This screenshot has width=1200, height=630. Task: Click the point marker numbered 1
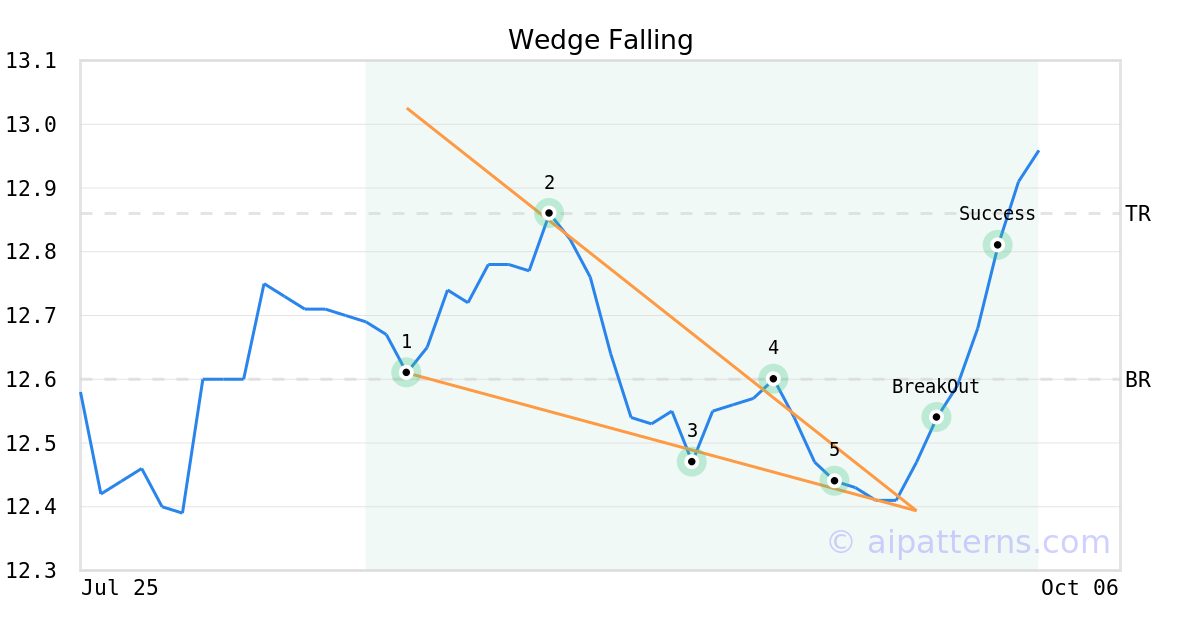pyautogui.click(x=406, y=372)
